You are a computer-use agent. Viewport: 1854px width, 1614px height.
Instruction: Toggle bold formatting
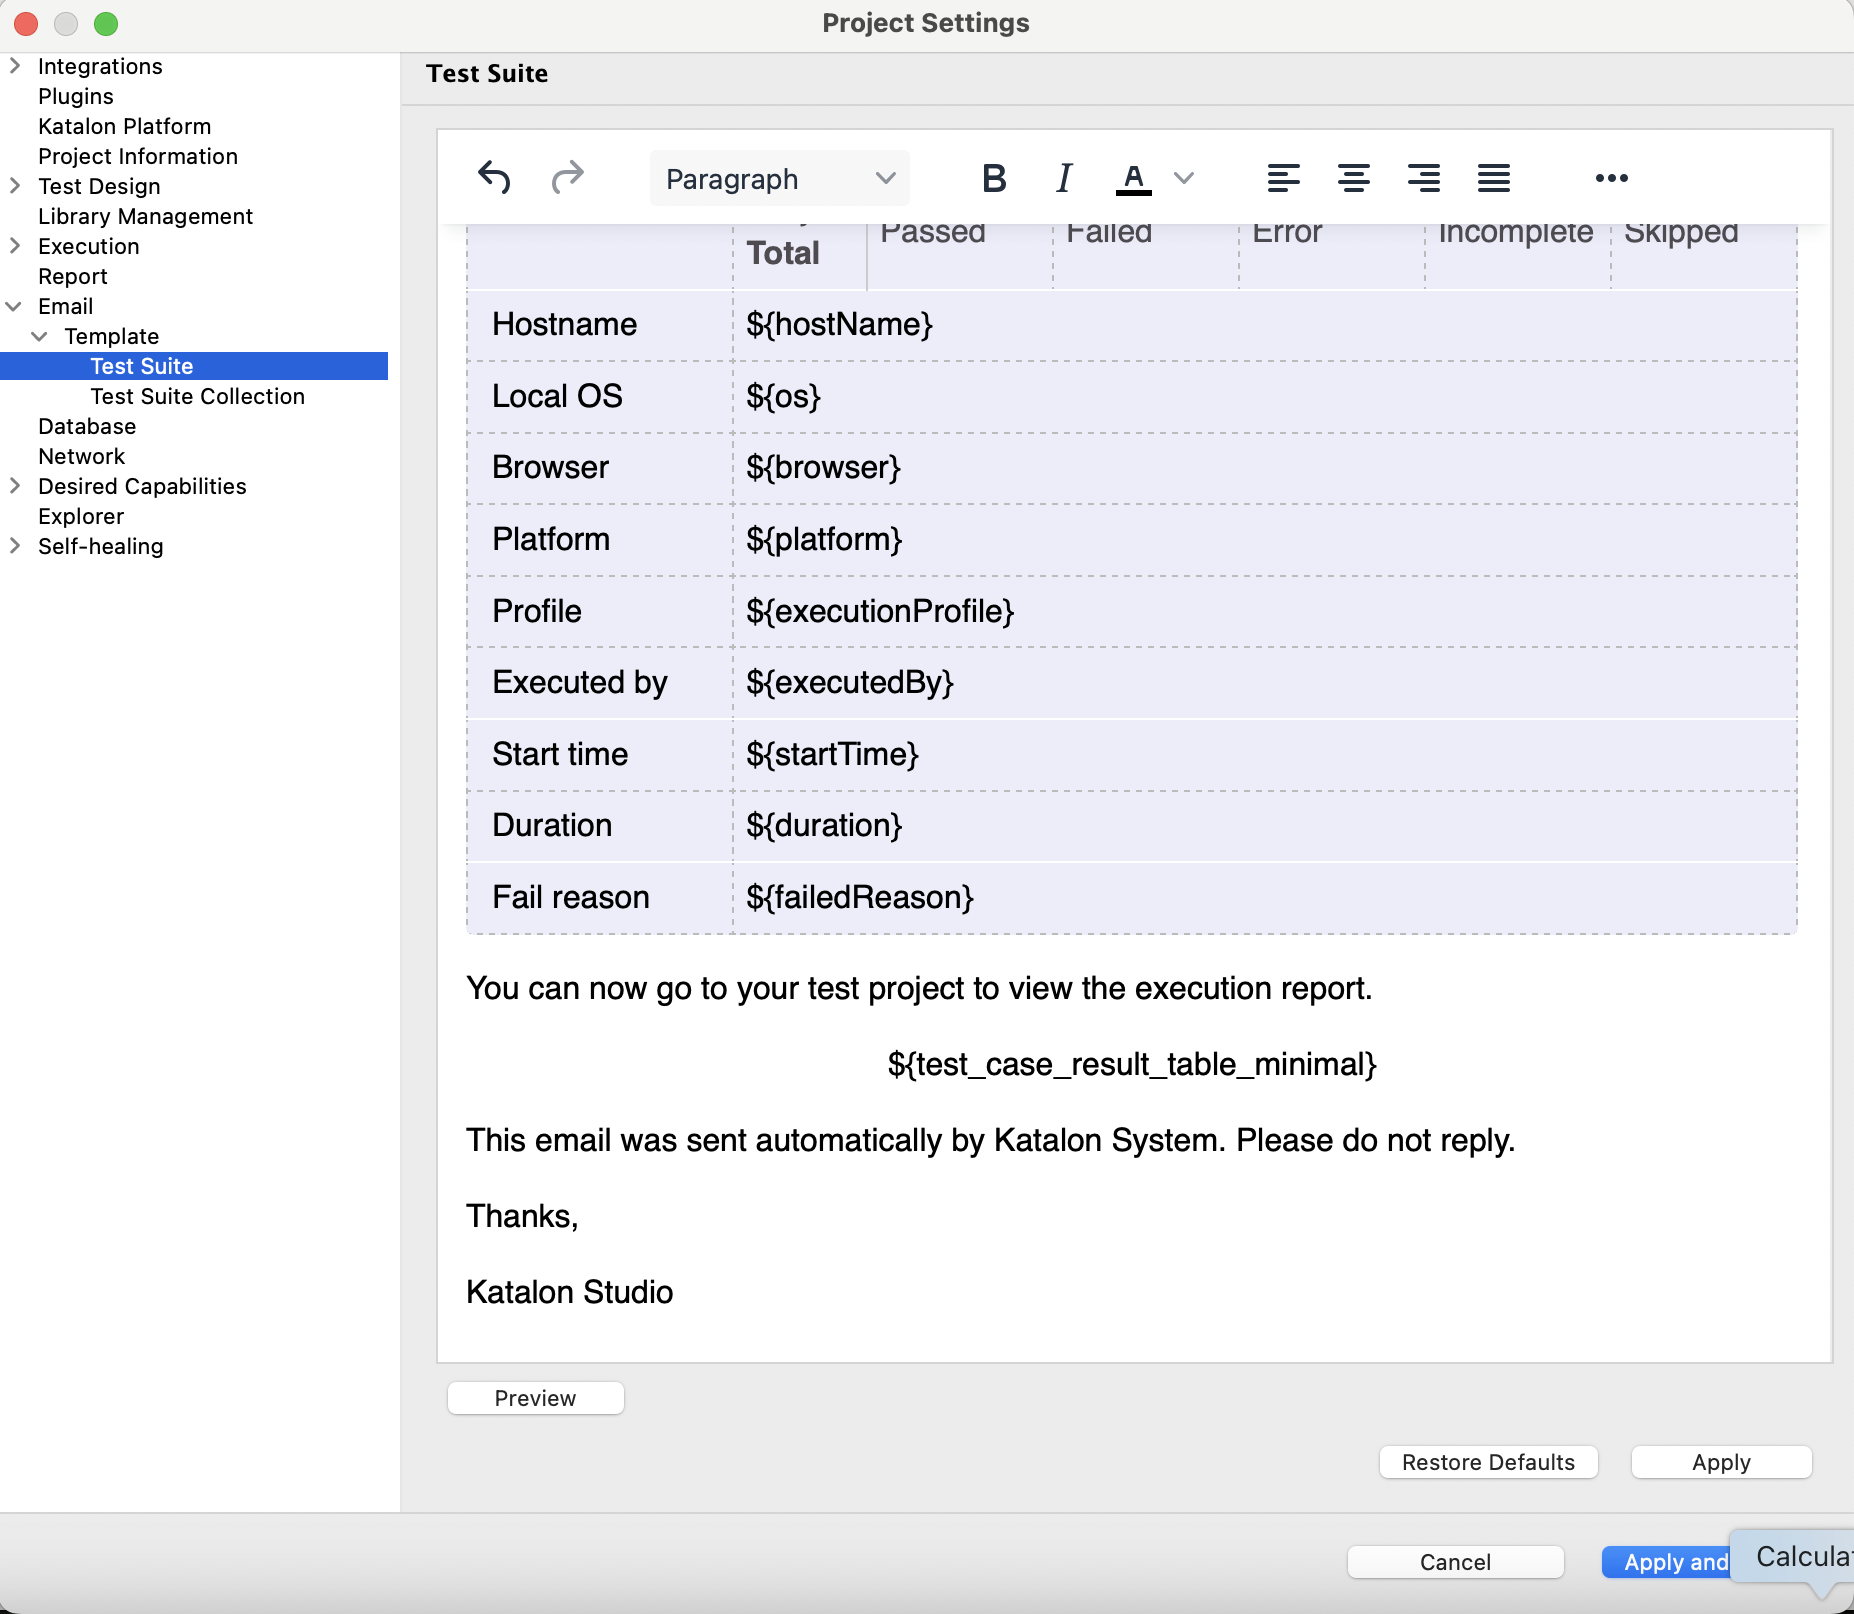994,178
